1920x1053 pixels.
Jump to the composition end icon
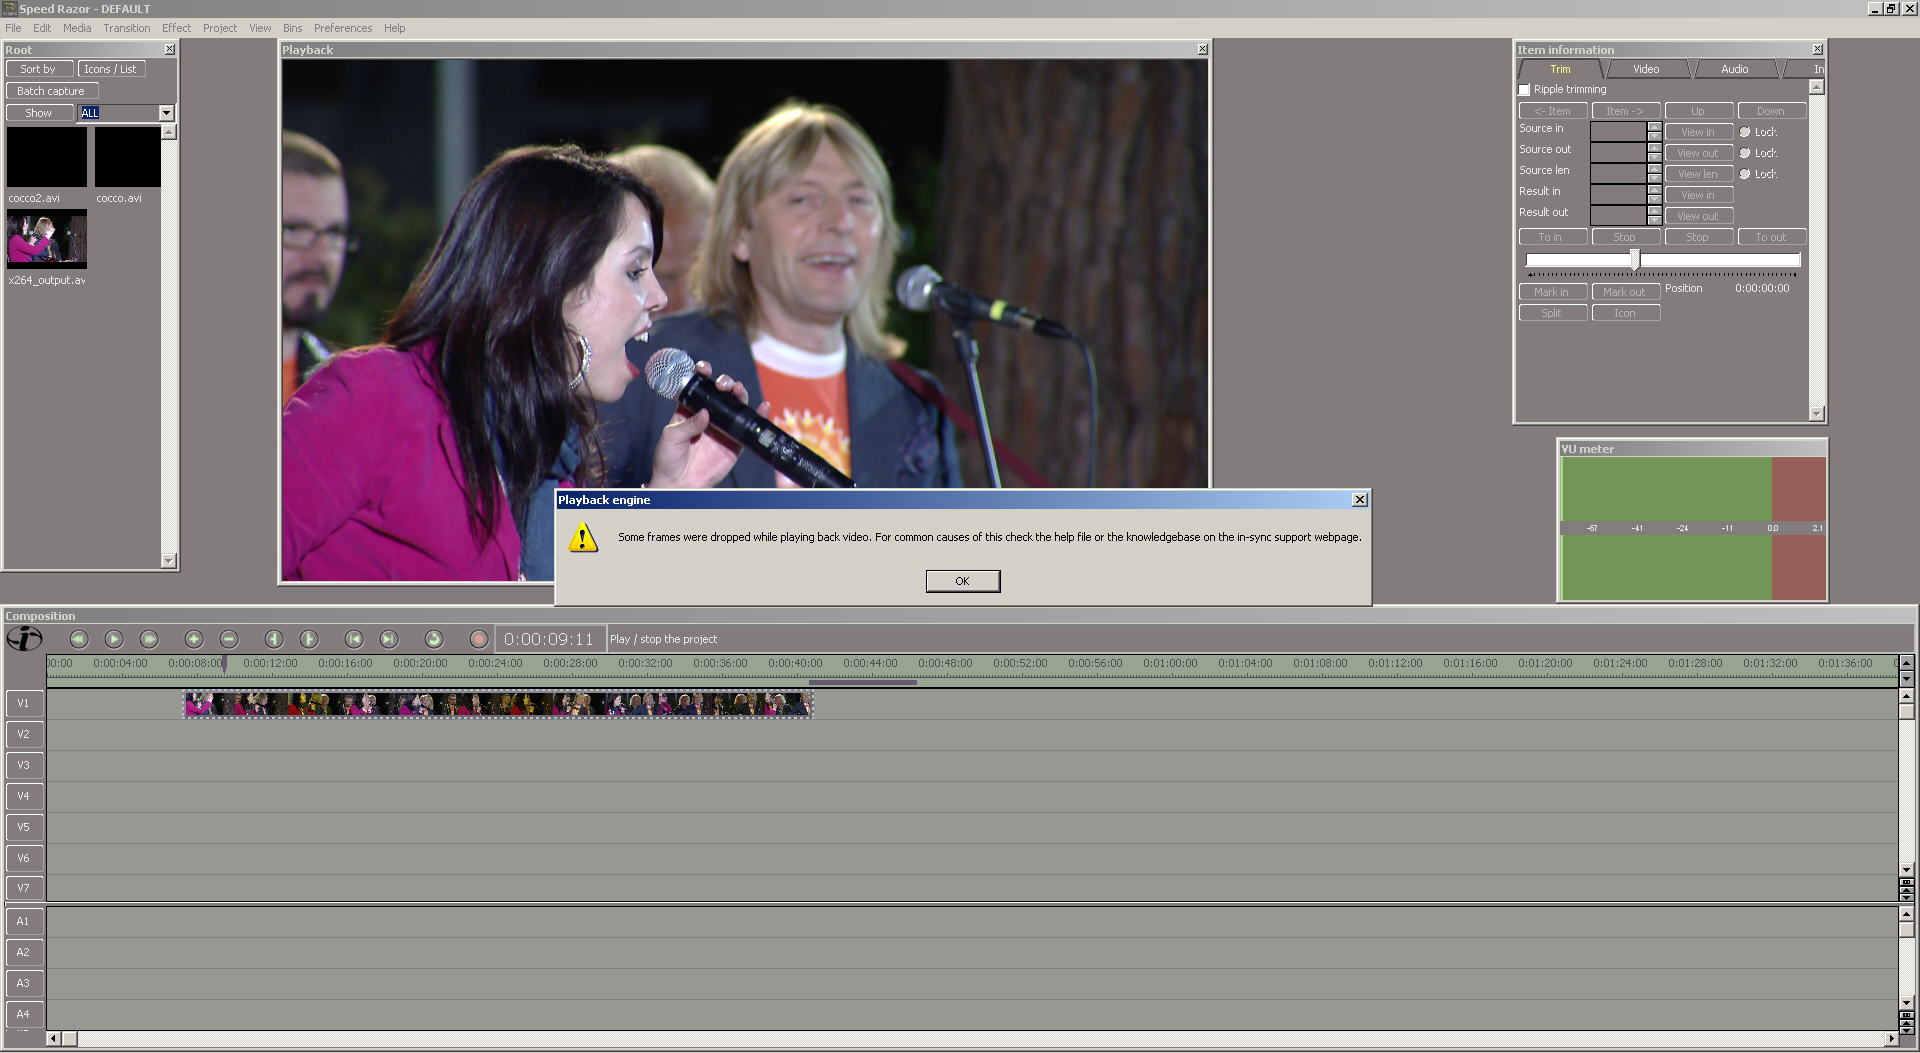(389, 639)
